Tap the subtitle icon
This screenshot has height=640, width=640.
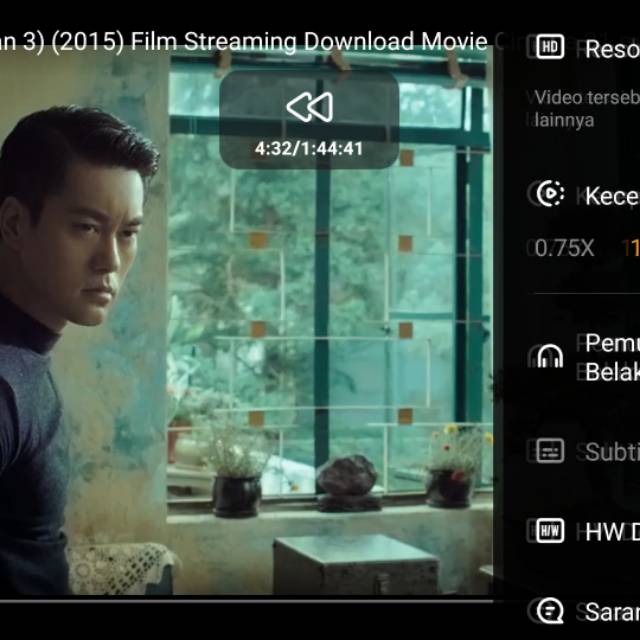point(550,451)
